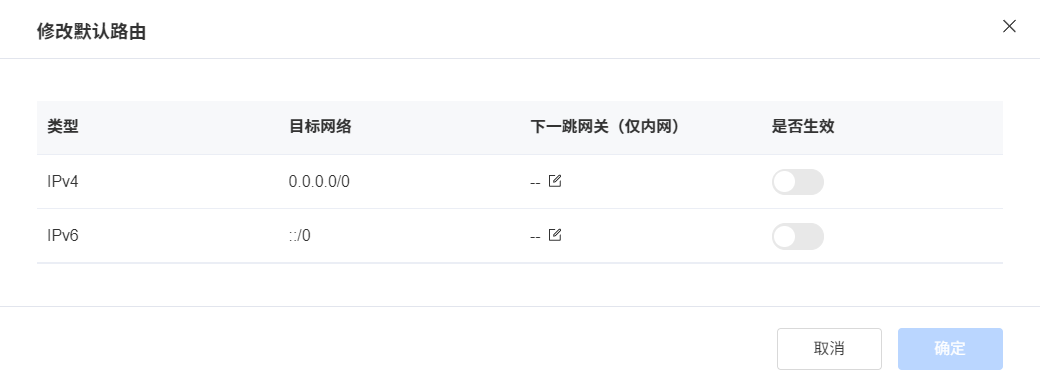Click the 修改默认路由 dialog title

pyautogui.click(x=92, y=31)
